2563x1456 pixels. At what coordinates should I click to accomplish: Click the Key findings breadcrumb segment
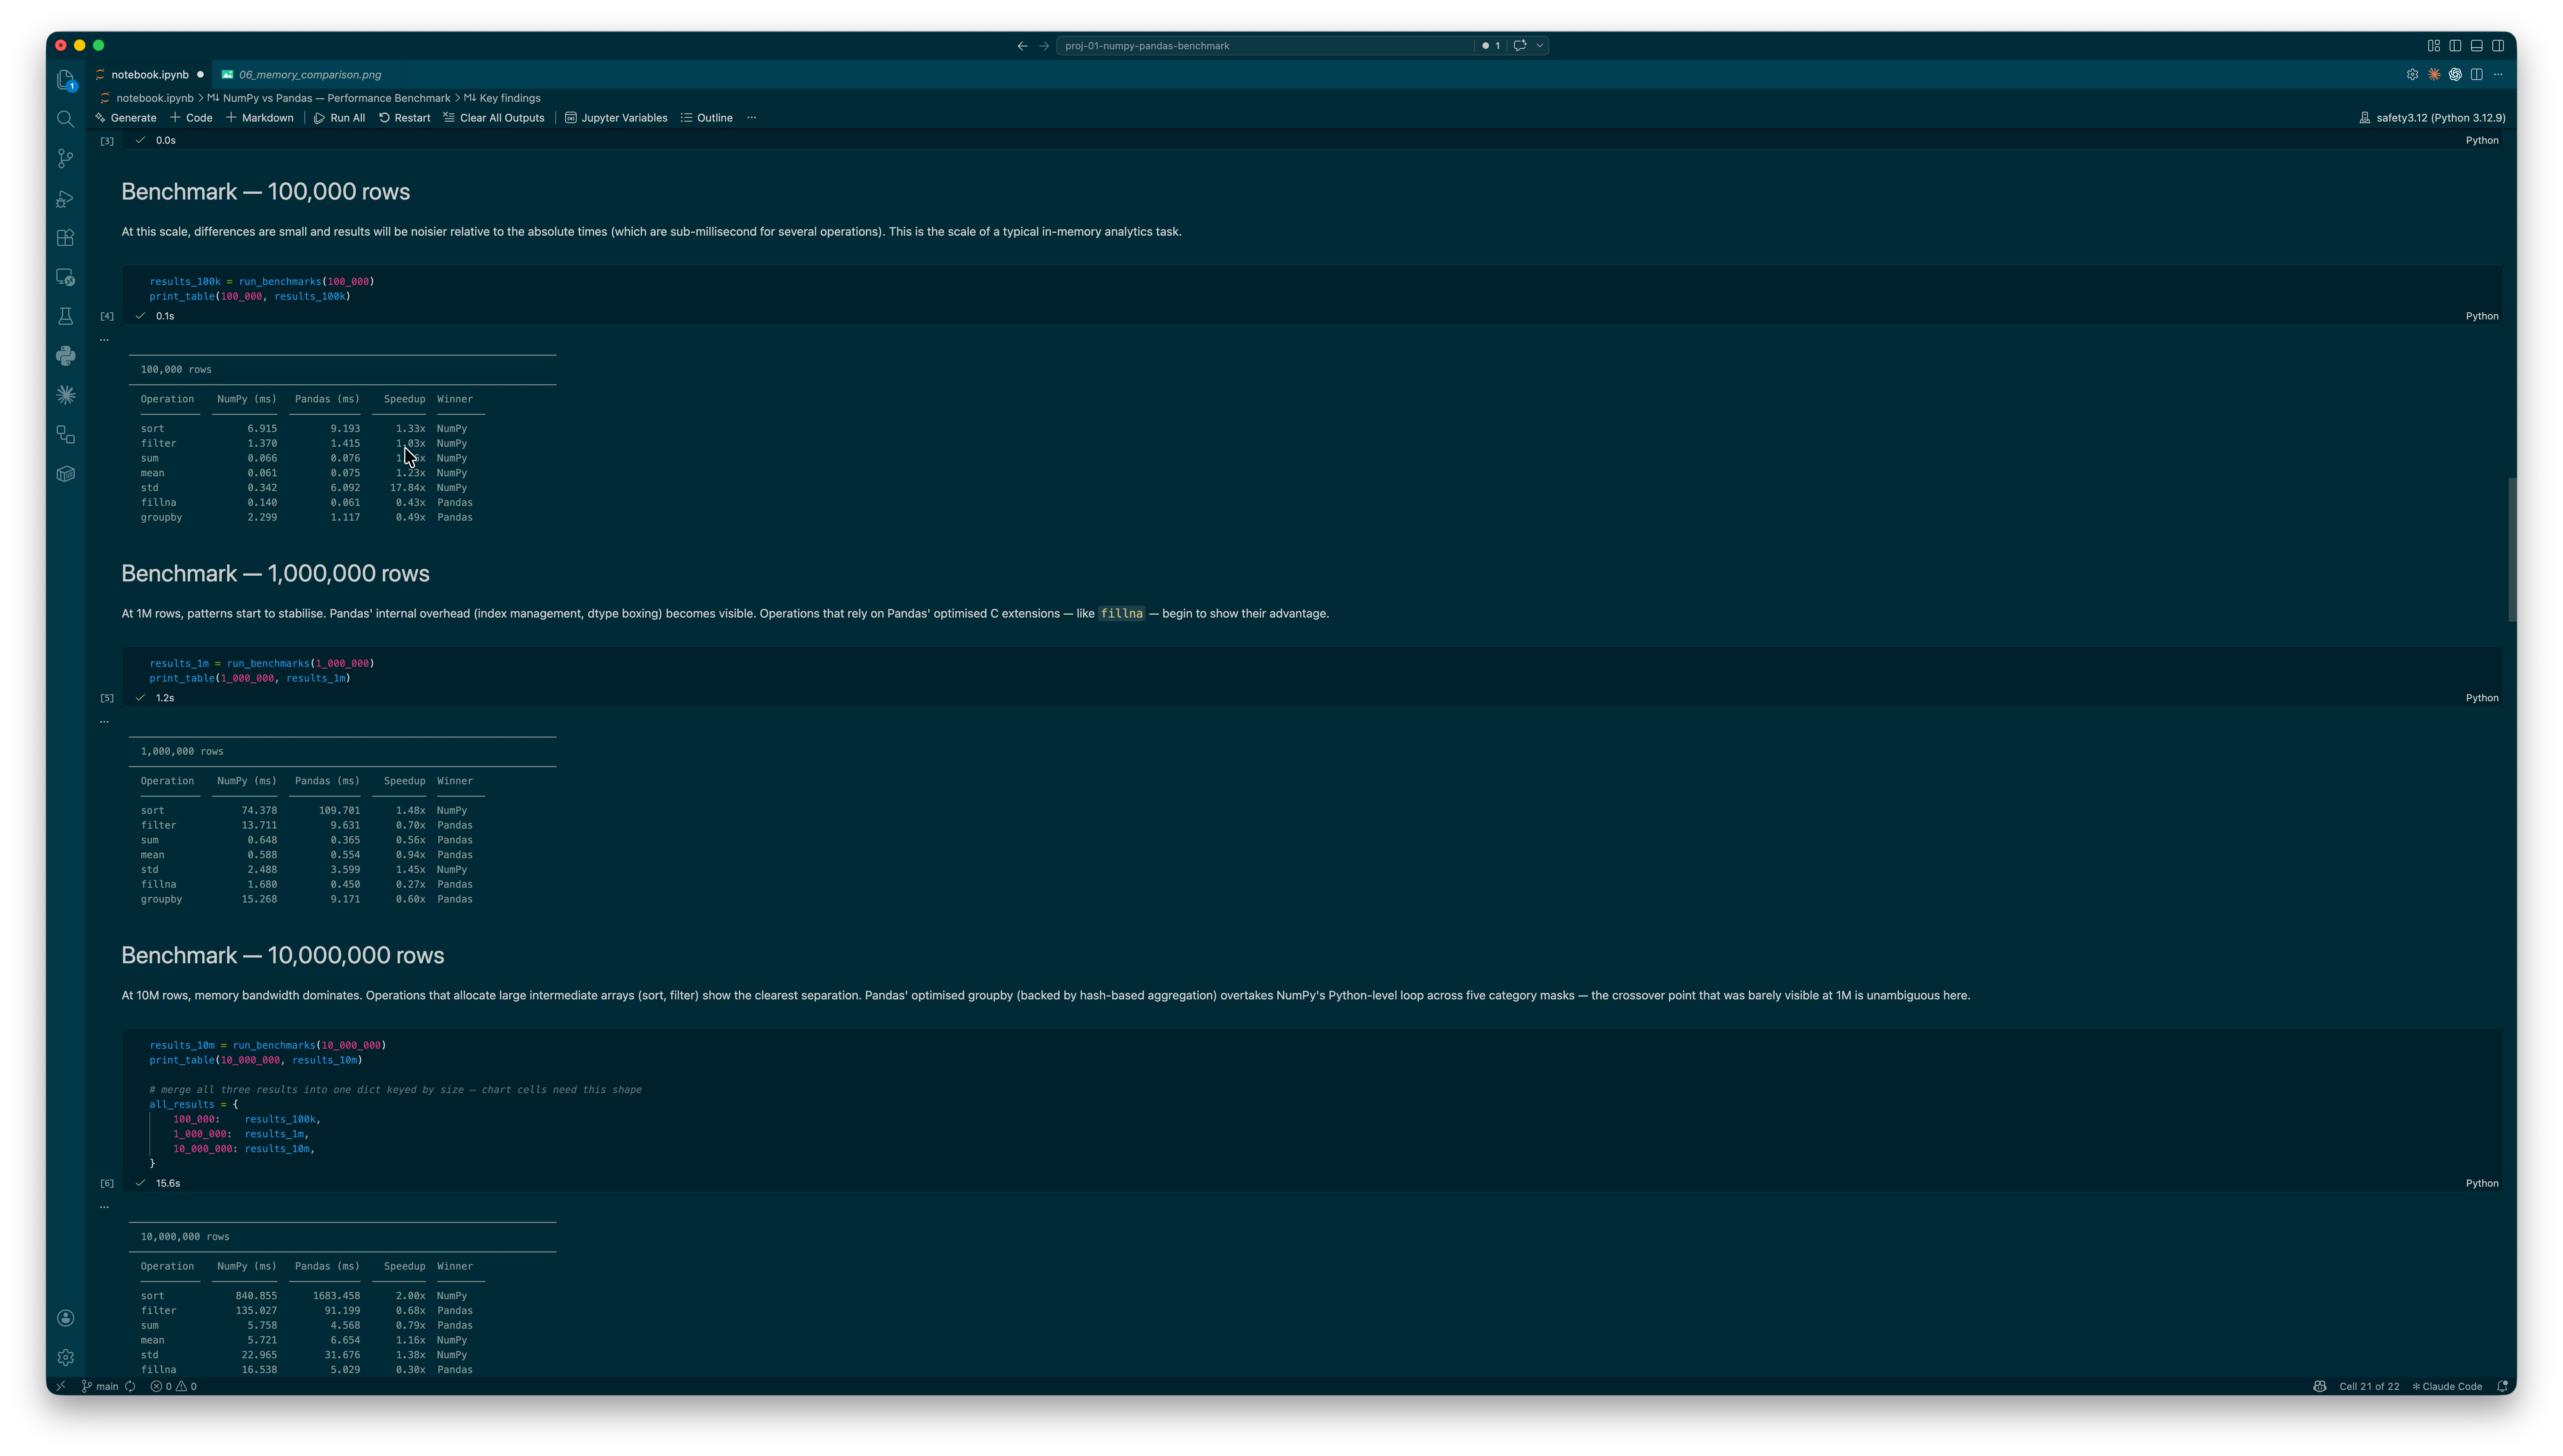(502, 98)
